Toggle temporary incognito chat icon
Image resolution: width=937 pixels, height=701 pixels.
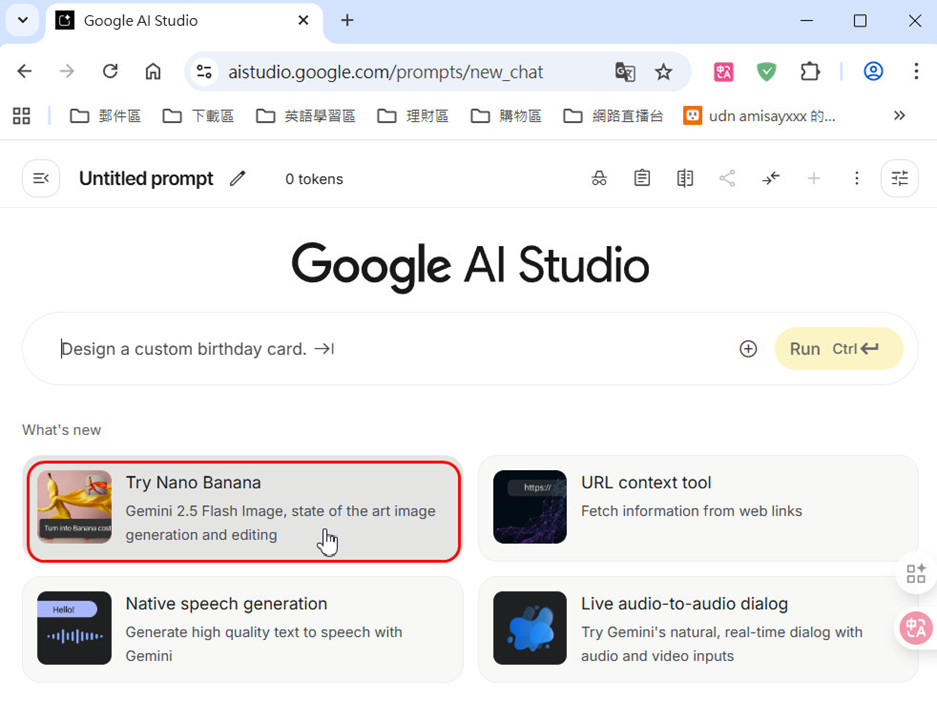click(x=599, y=178)
